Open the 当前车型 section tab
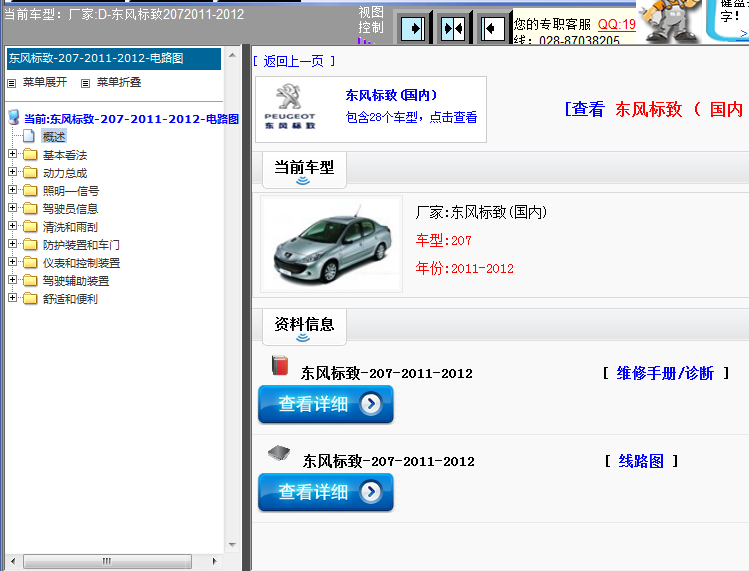 tap(304, 170)
